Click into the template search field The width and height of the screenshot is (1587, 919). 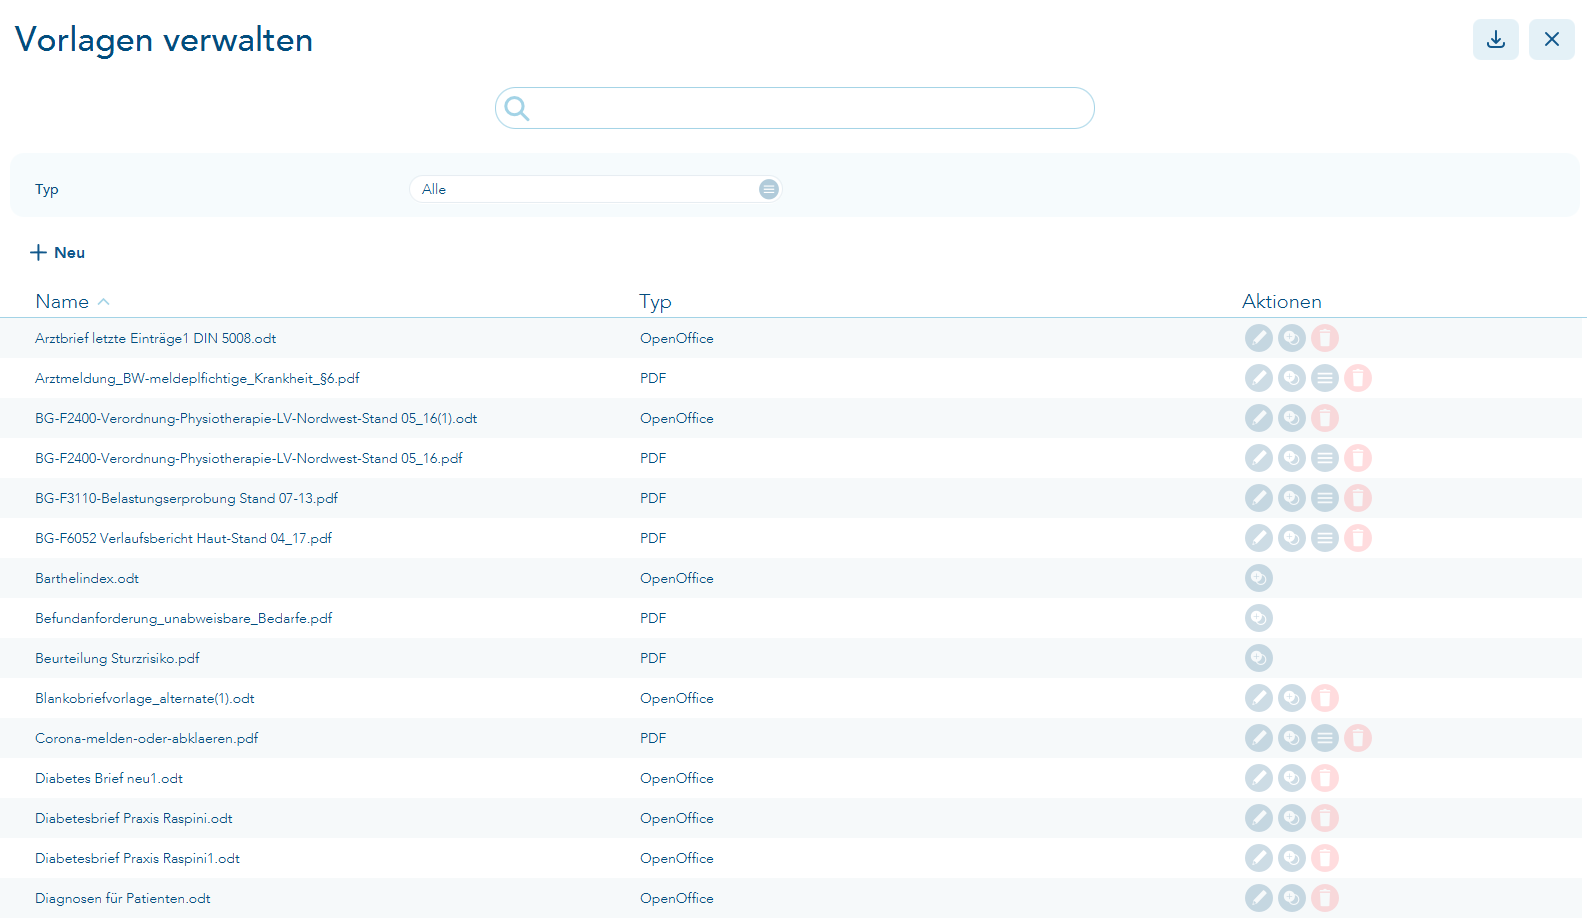tap(794, 108)
